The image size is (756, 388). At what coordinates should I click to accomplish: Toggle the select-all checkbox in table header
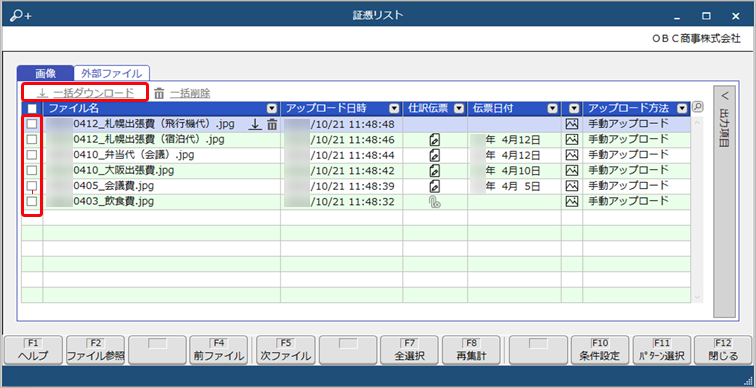tap(32, 109)
